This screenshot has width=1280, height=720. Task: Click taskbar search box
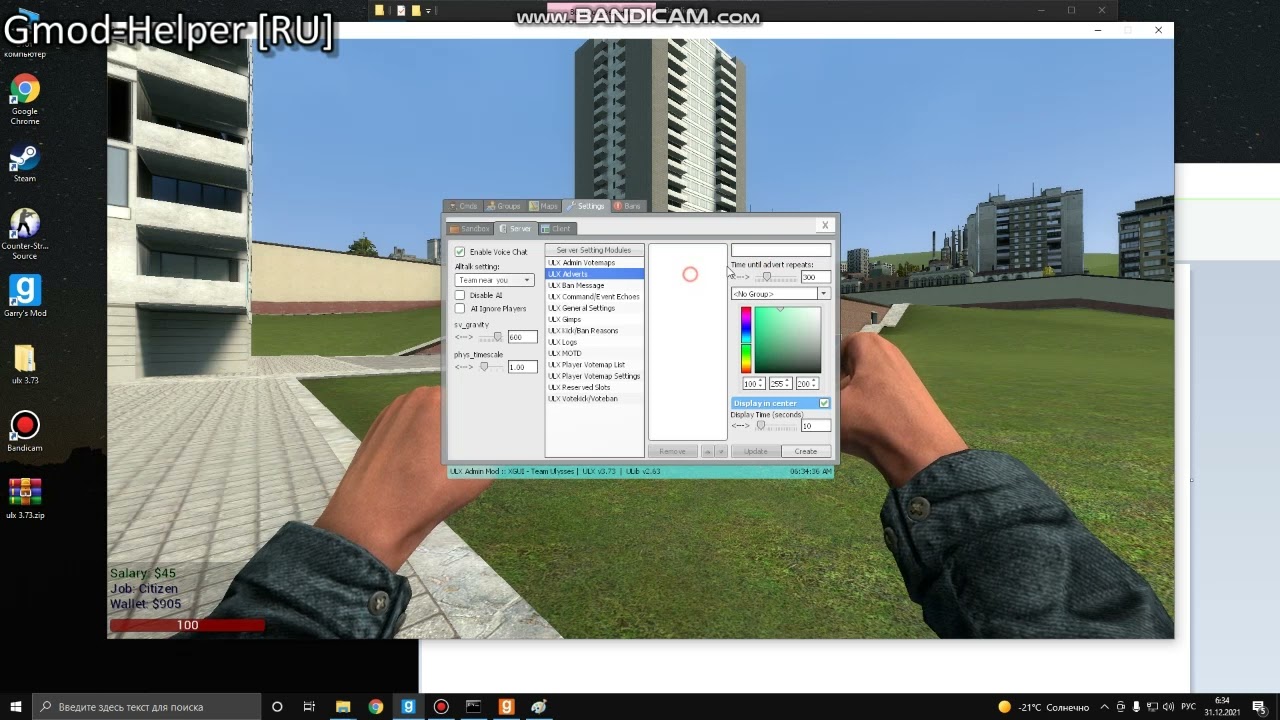[x=147, y=706]
